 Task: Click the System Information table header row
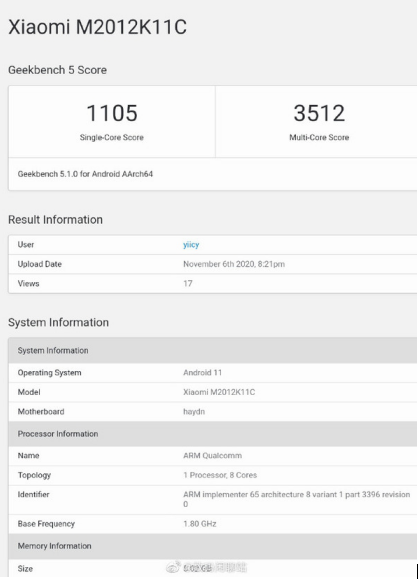[x=212, y=350]
